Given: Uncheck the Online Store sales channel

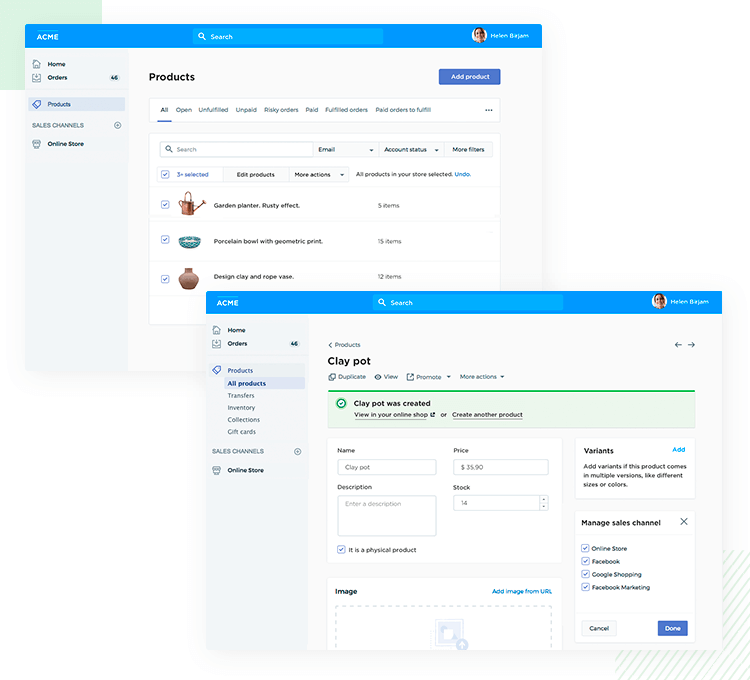Looking at the screenshot, I should point(585,548).
